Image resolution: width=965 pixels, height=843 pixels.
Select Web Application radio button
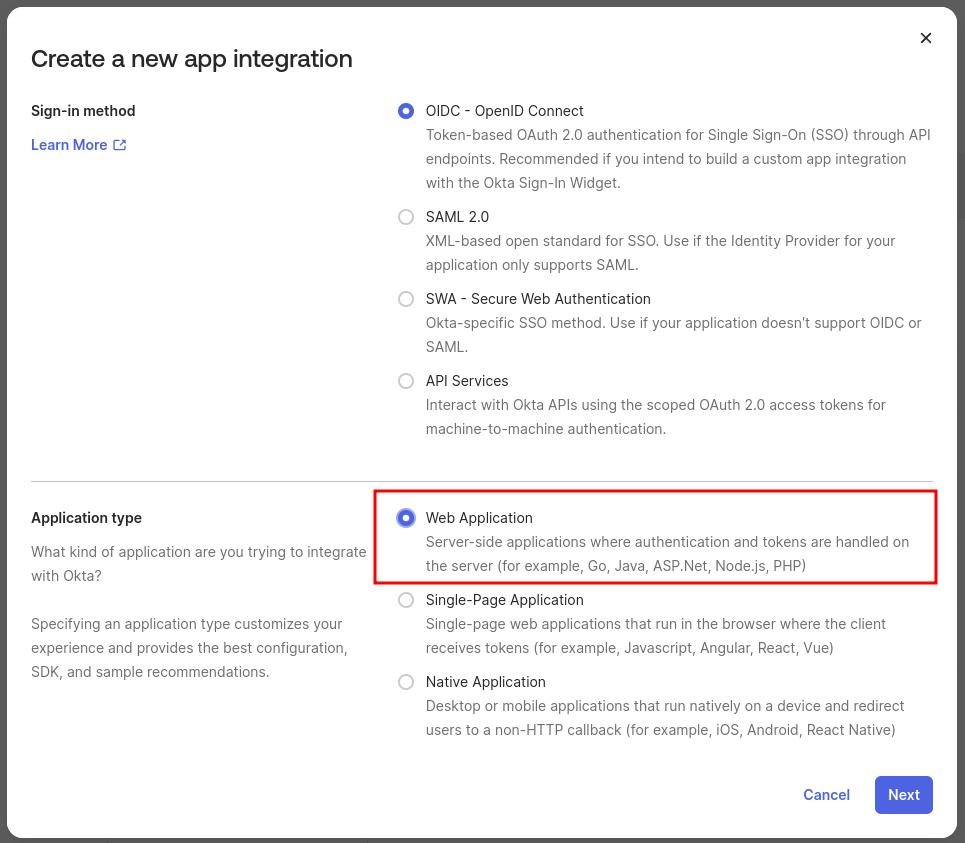pyautogui.click(x=406, y=518)
